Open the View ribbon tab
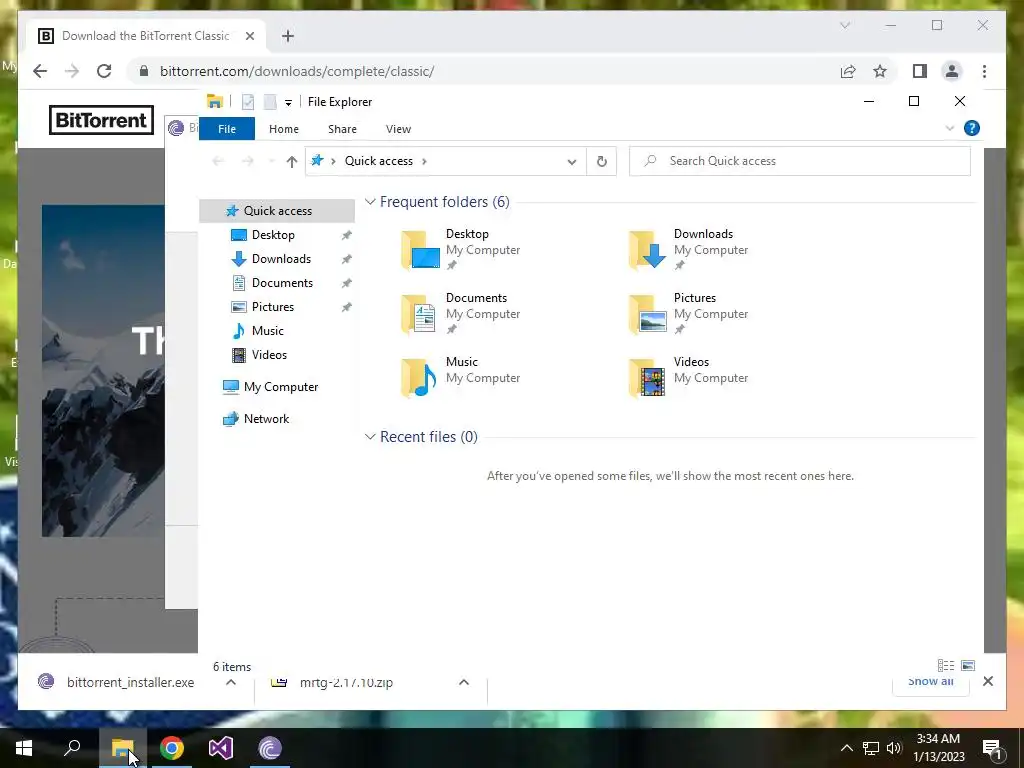The height and width of the screenshot is (768, 1024). click(x=398, y=129)
